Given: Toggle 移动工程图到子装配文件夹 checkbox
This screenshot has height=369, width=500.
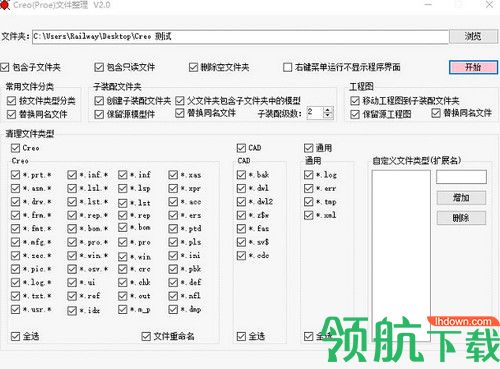Looking at the screenshot, I should point(355,101).
